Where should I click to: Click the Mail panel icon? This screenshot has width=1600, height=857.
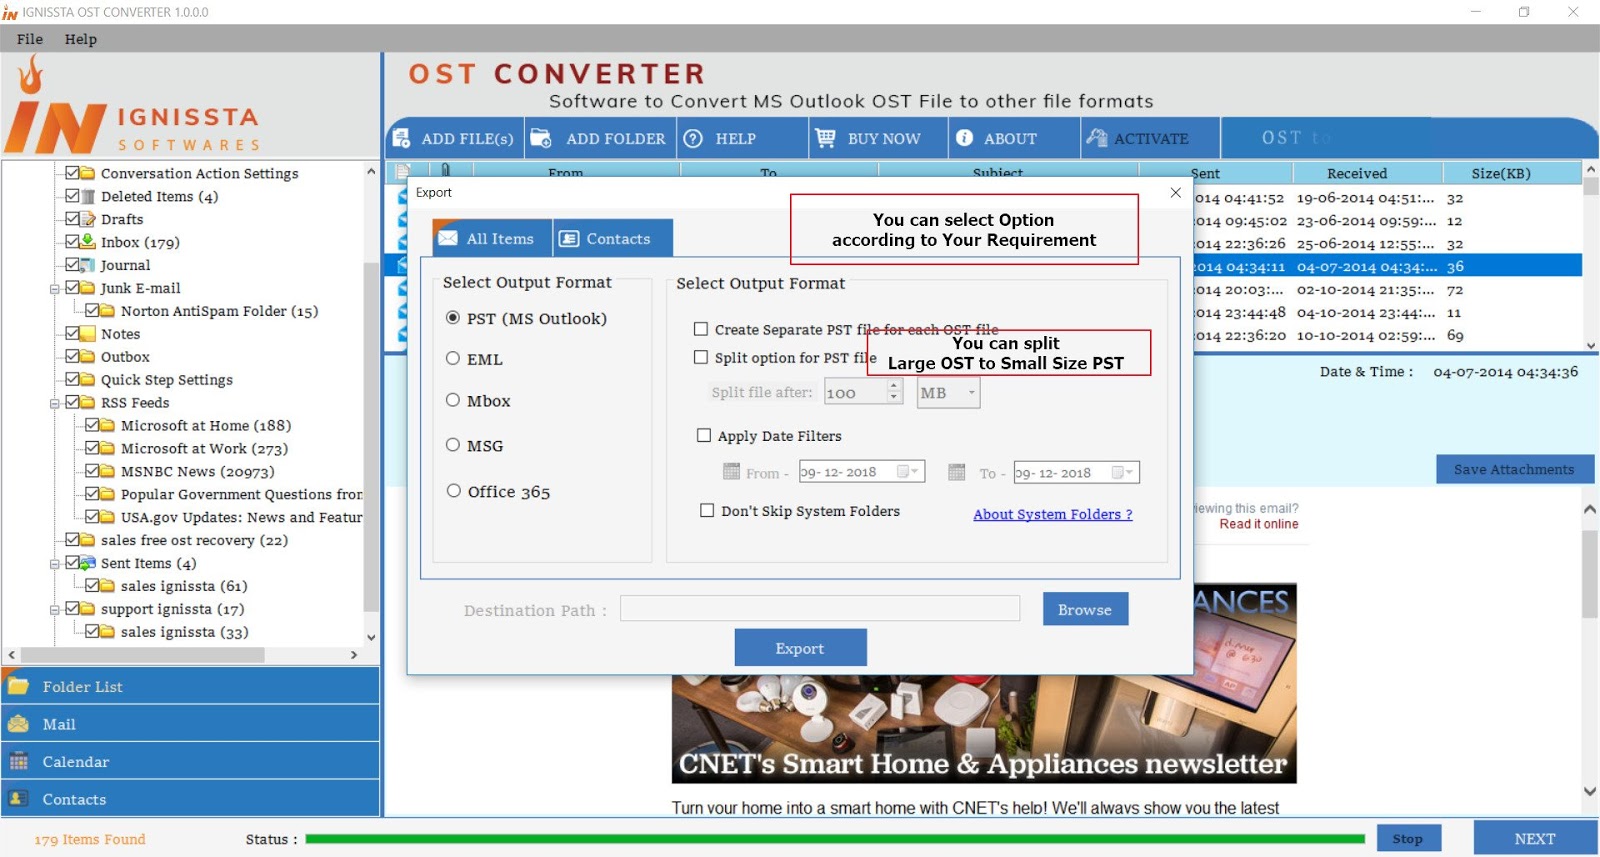[18, 723]
